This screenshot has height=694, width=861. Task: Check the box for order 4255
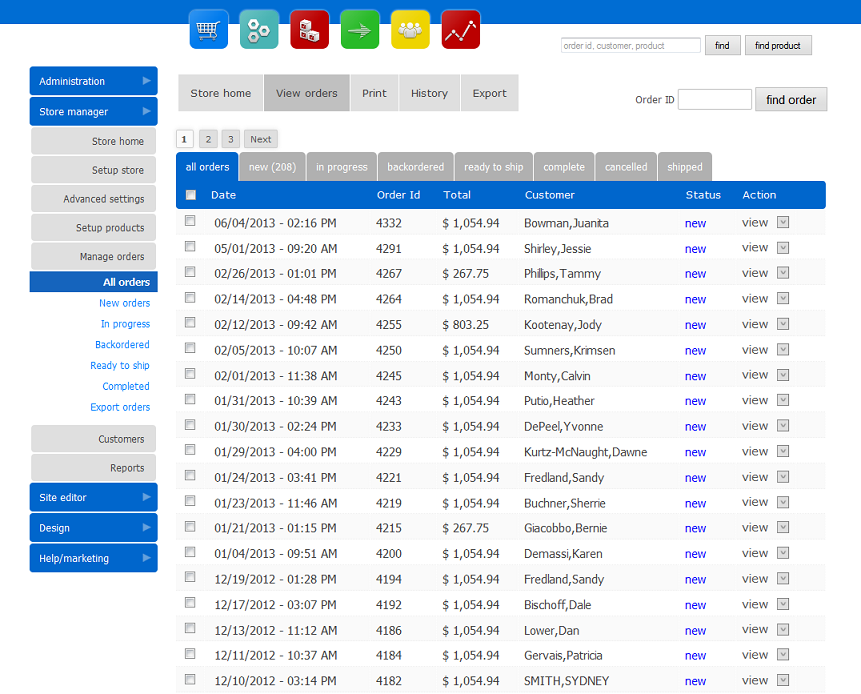coord(191,324)
